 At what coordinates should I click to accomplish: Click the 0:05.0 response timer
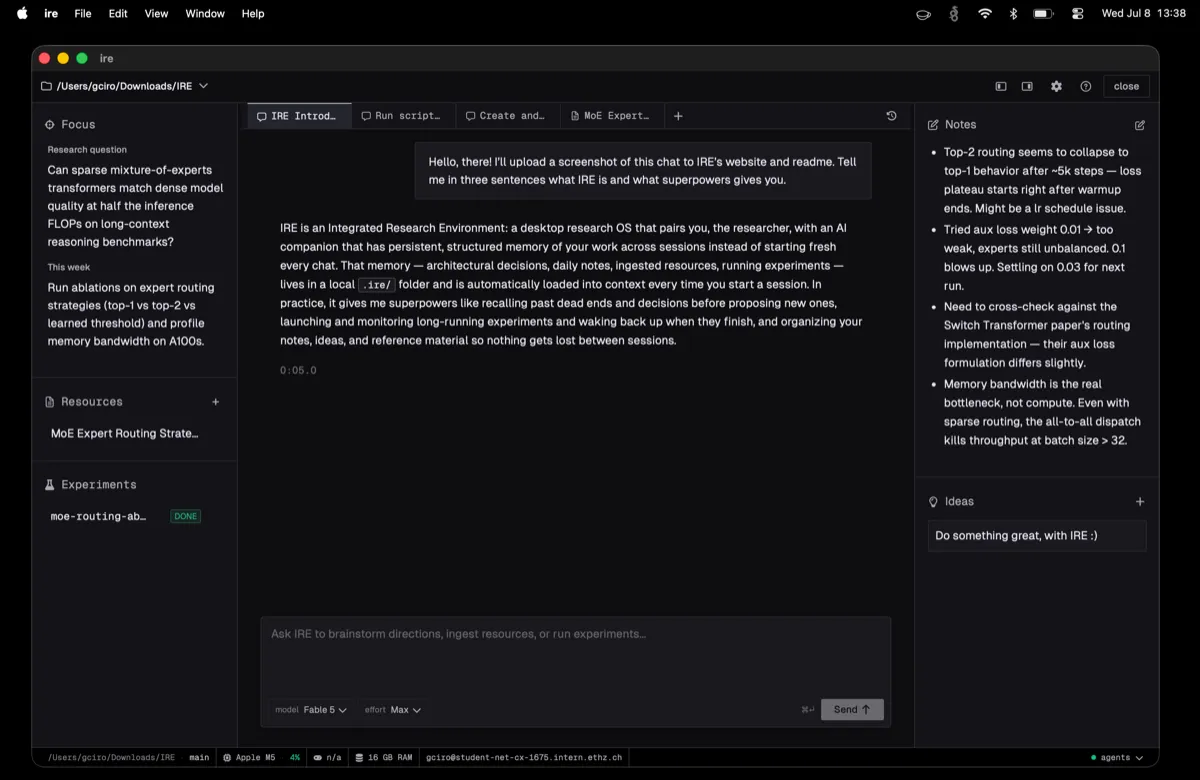298,371
